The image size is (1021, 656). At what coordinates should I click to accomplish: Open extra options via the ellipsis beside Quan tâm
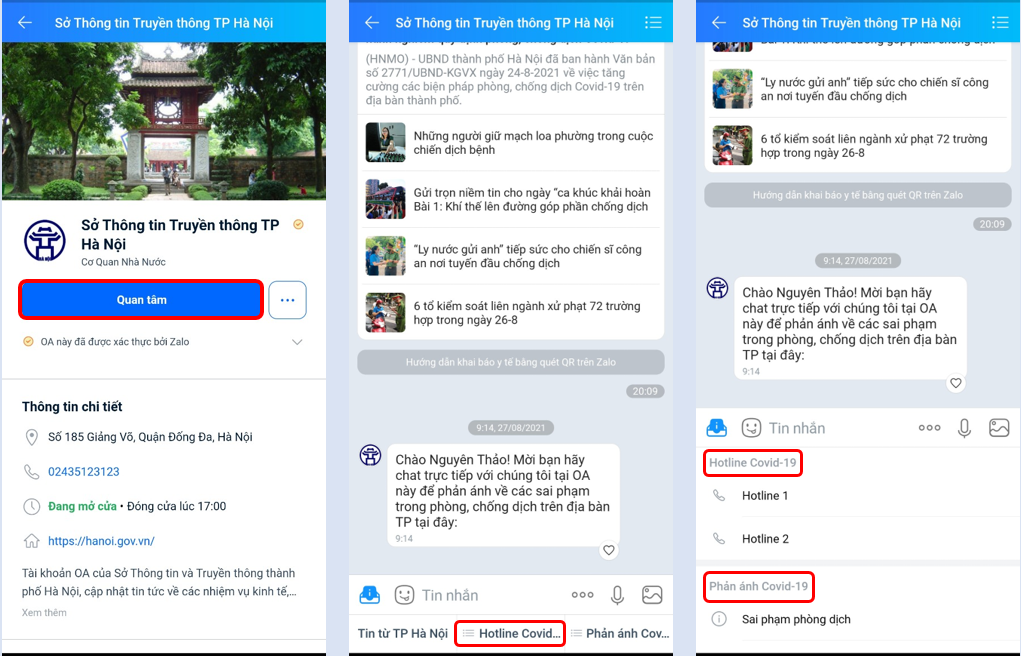pos(287,299)
